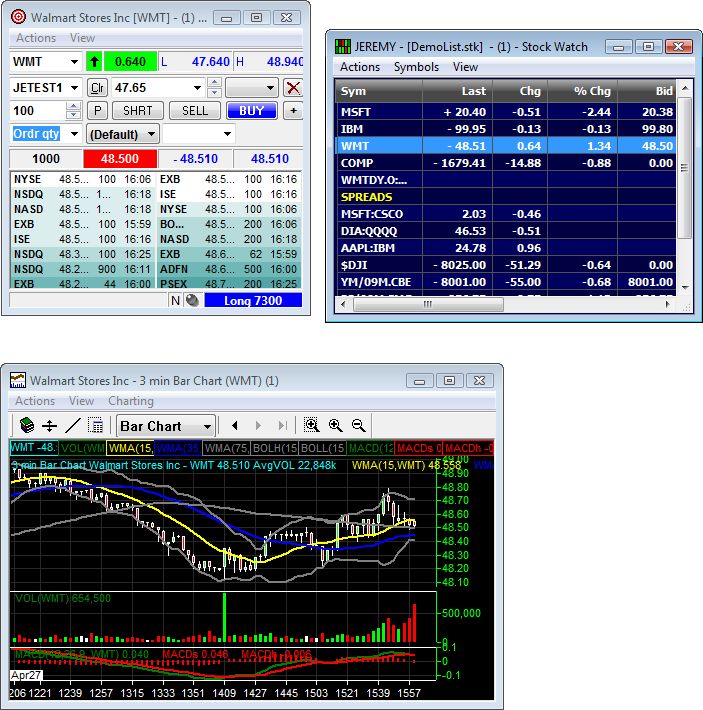Click the P button beside quantity

tap(97, 110)
